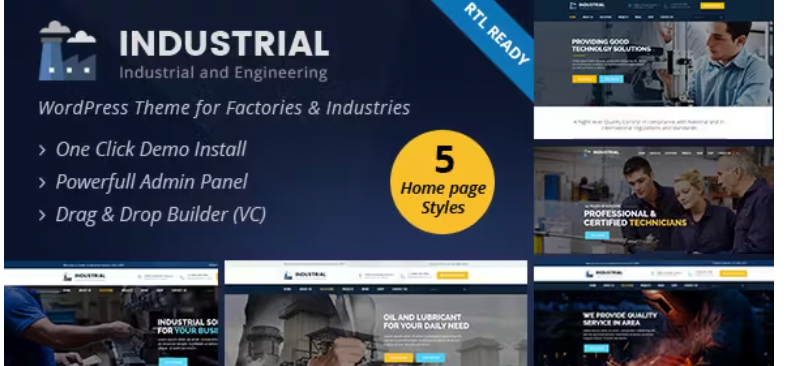Click yellow header button in Technology Solutions preview

tap(712, 6)
